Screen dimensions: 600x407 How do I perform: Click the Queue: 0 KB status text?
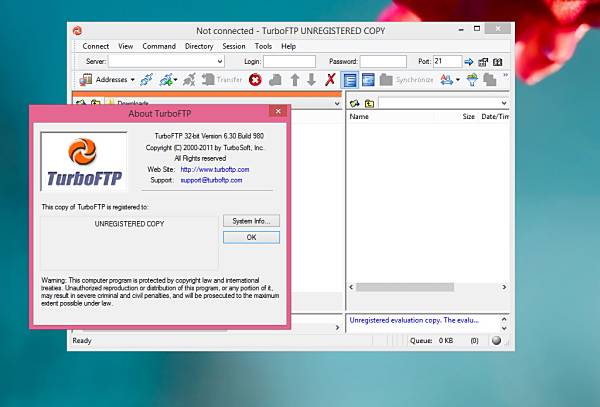click(x=432, y=340)
